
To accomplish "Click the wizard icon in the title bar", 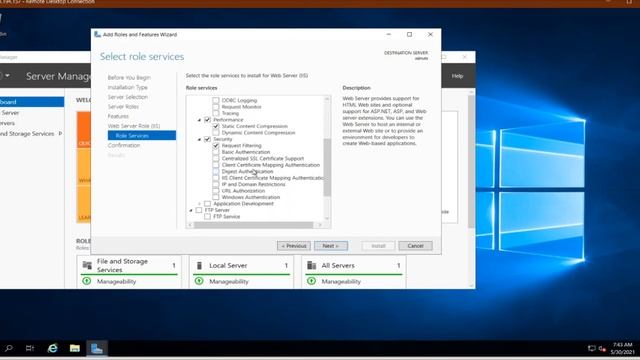I will pyautogui.click(x=97, y=34).
